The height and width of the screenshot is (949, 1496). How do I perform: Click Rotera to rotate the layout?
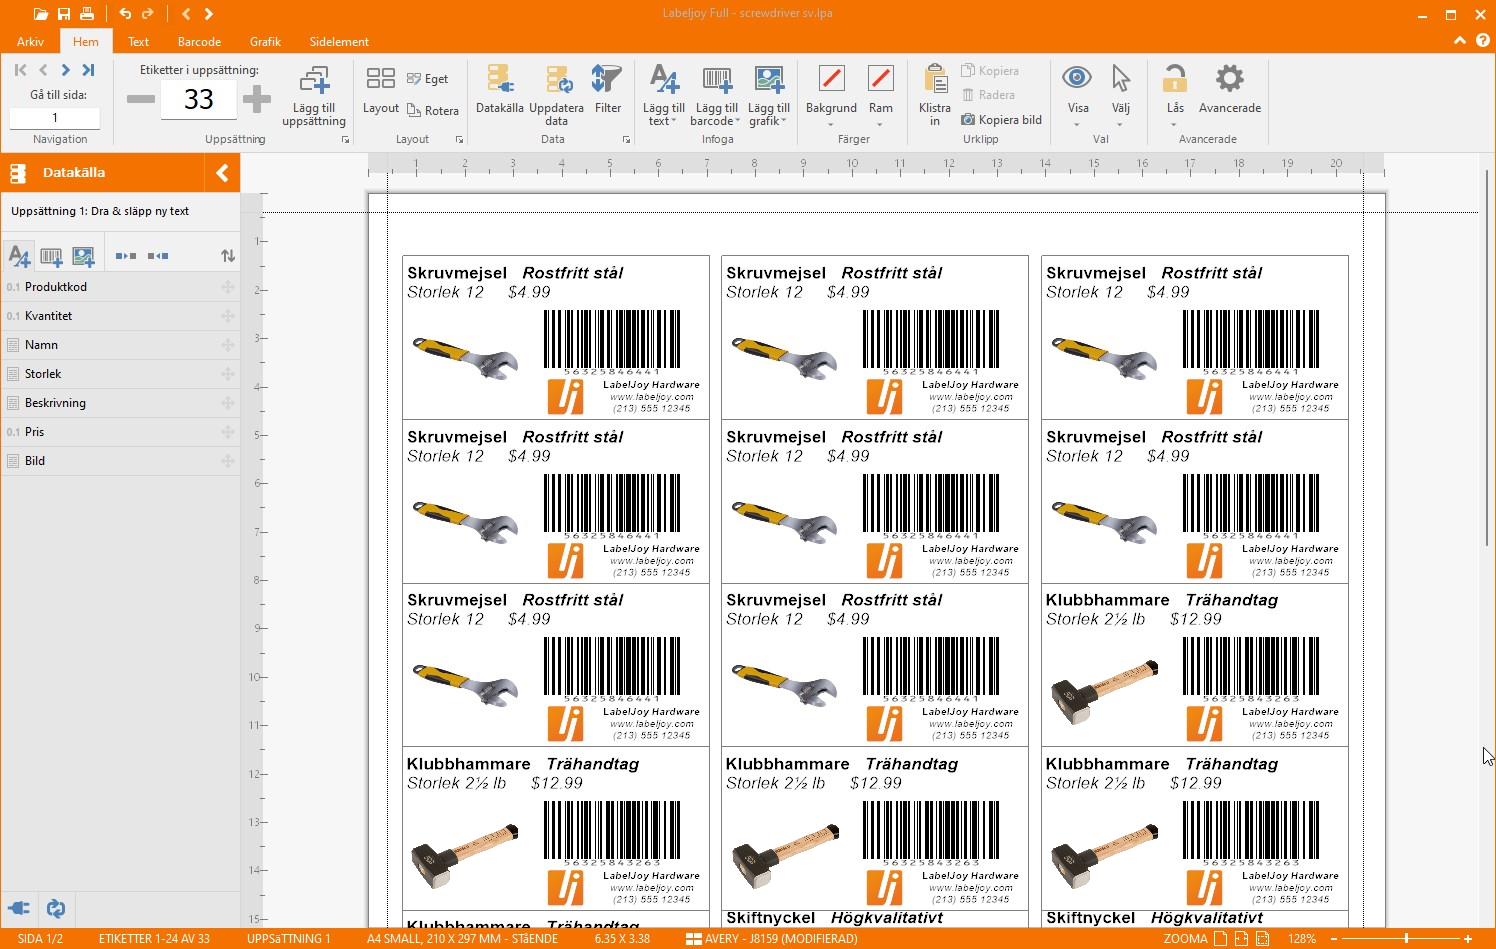432,111
